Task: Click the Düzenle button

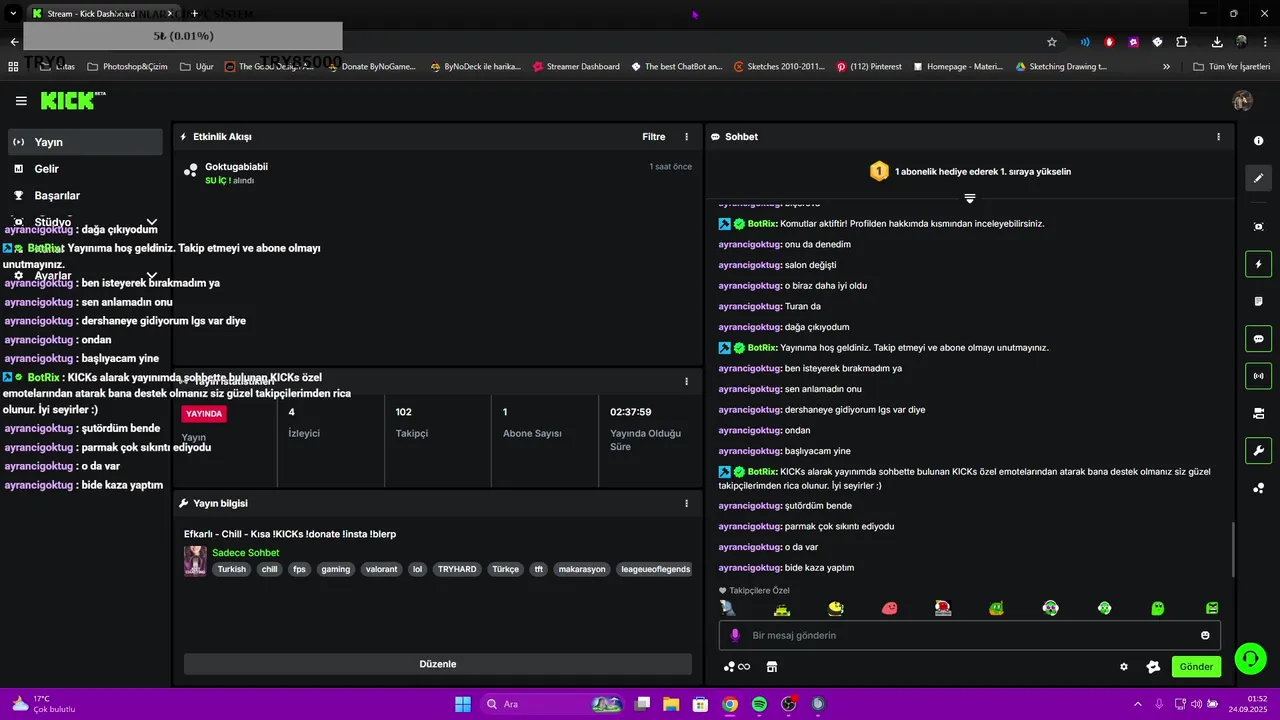Action: pyautogui.click(x=437, y=664)
